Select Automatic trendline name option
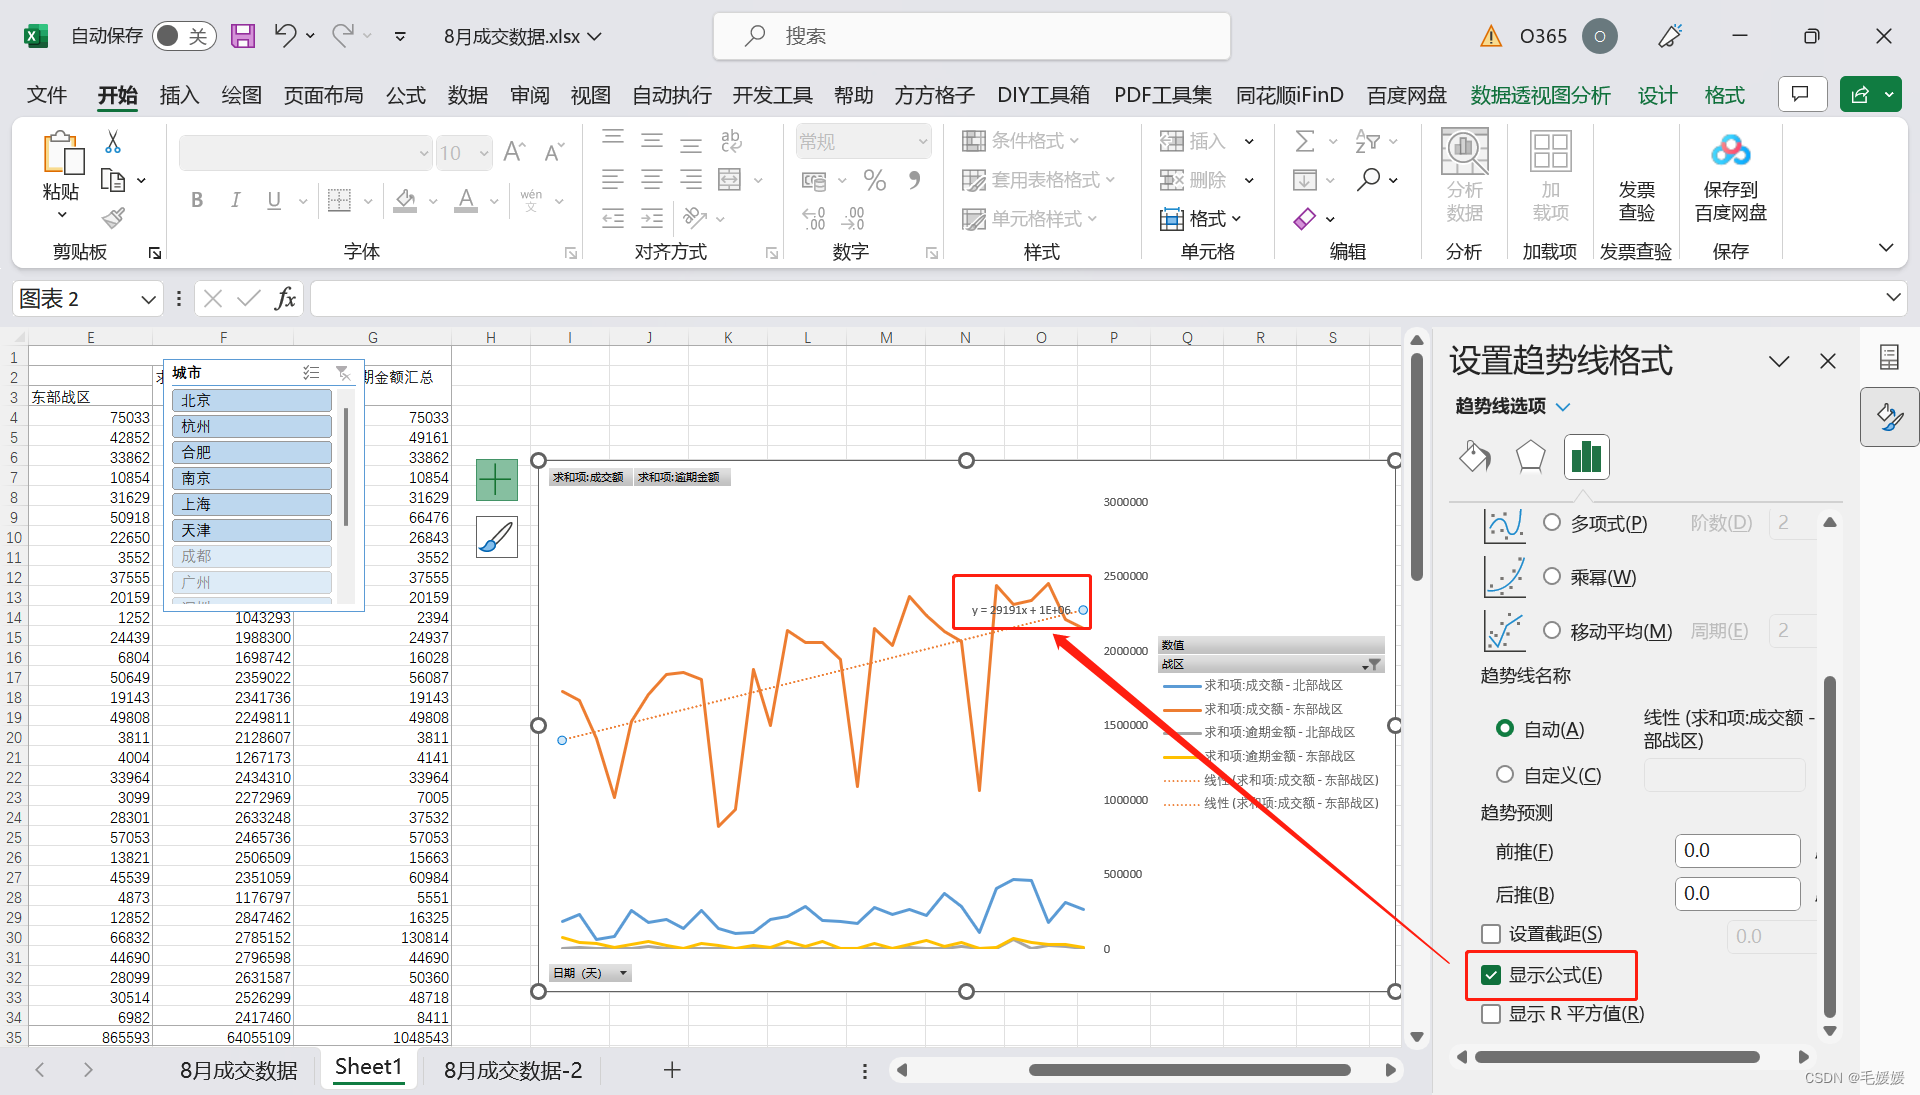Image resolution: width=1920 pixels, height=1095 pixels. (x=1505, y=728)
